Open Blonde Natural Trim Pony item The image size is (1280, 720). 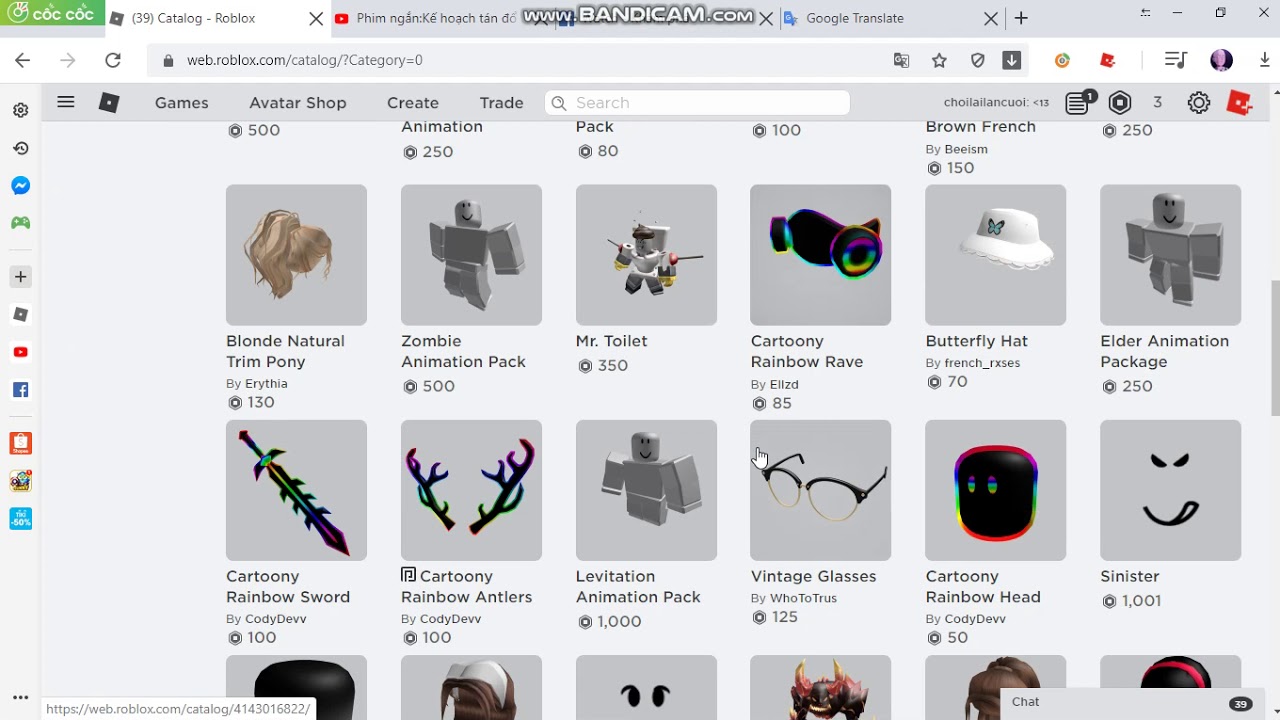tap(285, 351)
